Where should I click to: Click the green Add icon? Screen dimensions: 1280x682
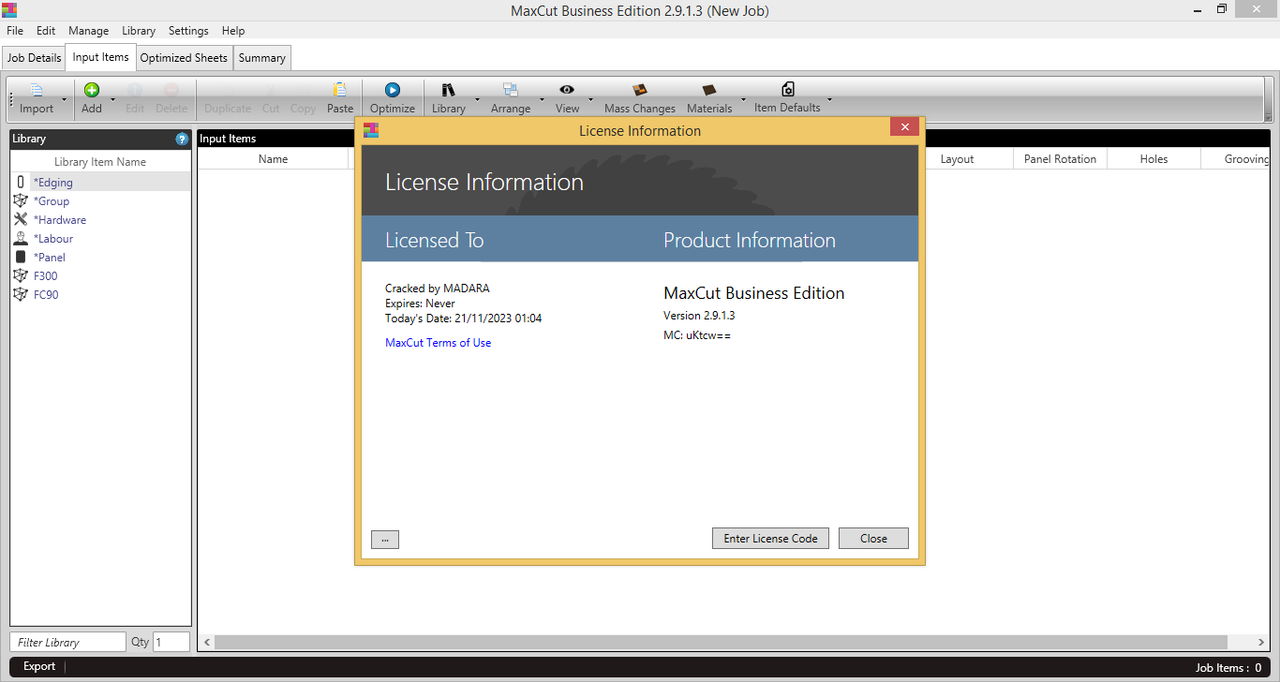coord(91,90)
